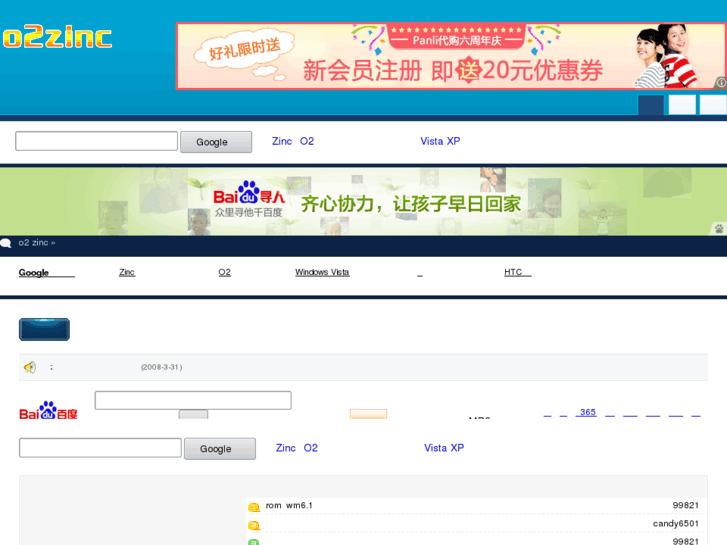Open user candy6501 profile
727x545 pixels.
(676, 524)
